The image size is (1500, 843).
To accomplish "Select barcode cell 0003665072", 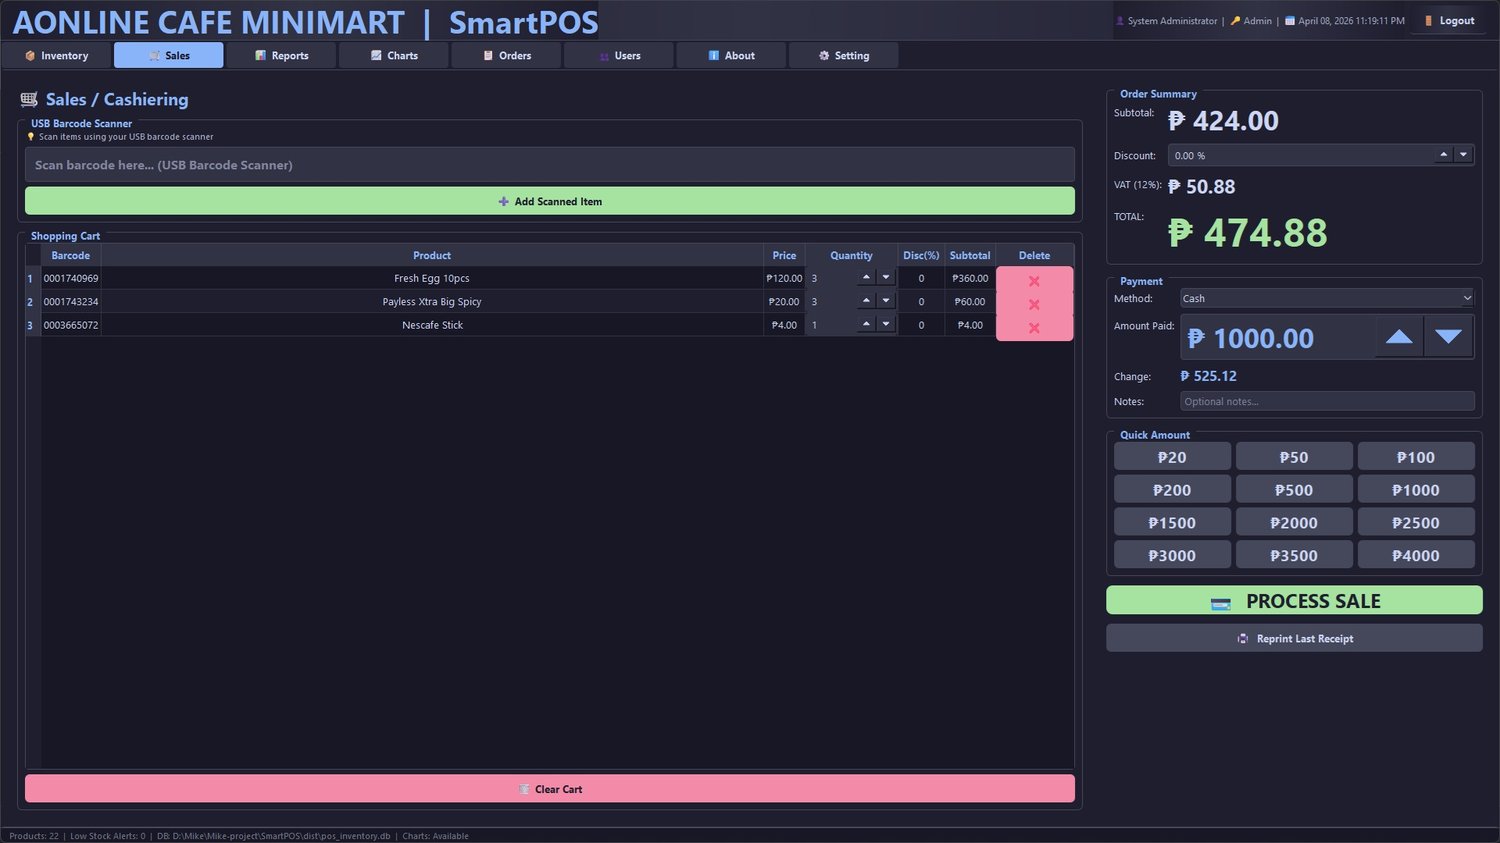I will pyautogui.click(x=71, y=325).
